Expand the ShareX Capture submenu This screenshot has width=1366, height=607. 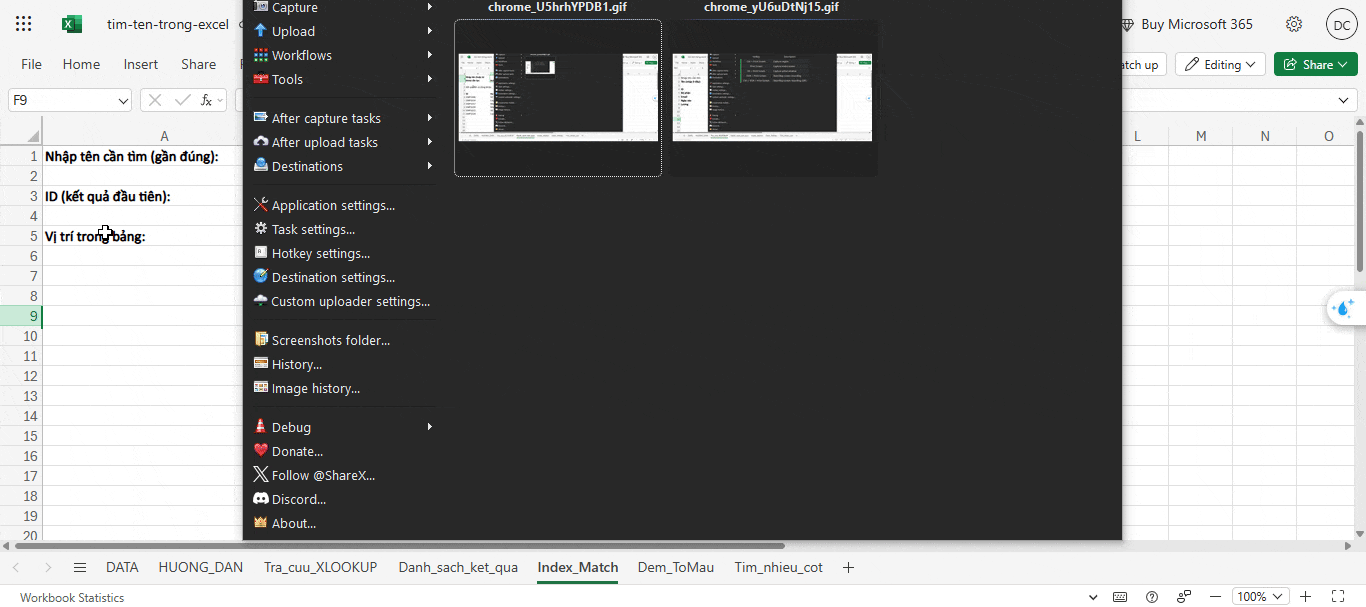430,7
